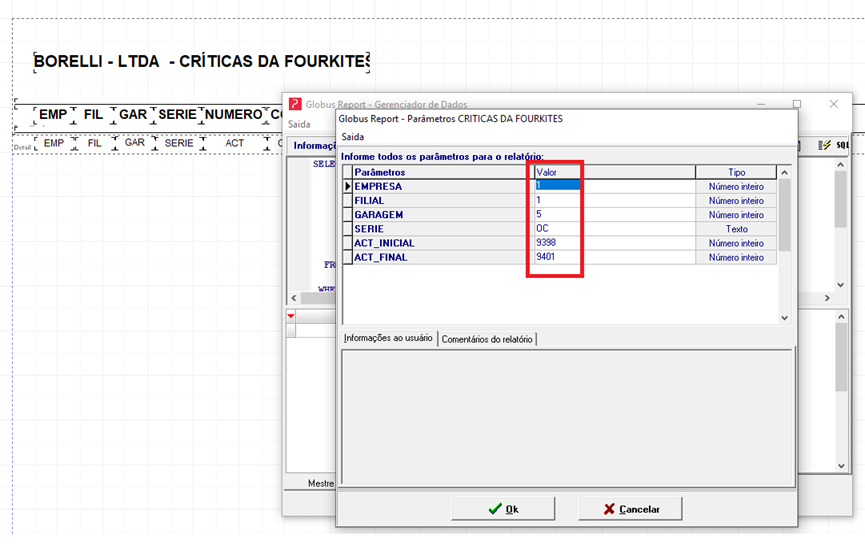865x552 pixels.
Task: Select EMP header label in report design
Action: [x=53, y=114]
